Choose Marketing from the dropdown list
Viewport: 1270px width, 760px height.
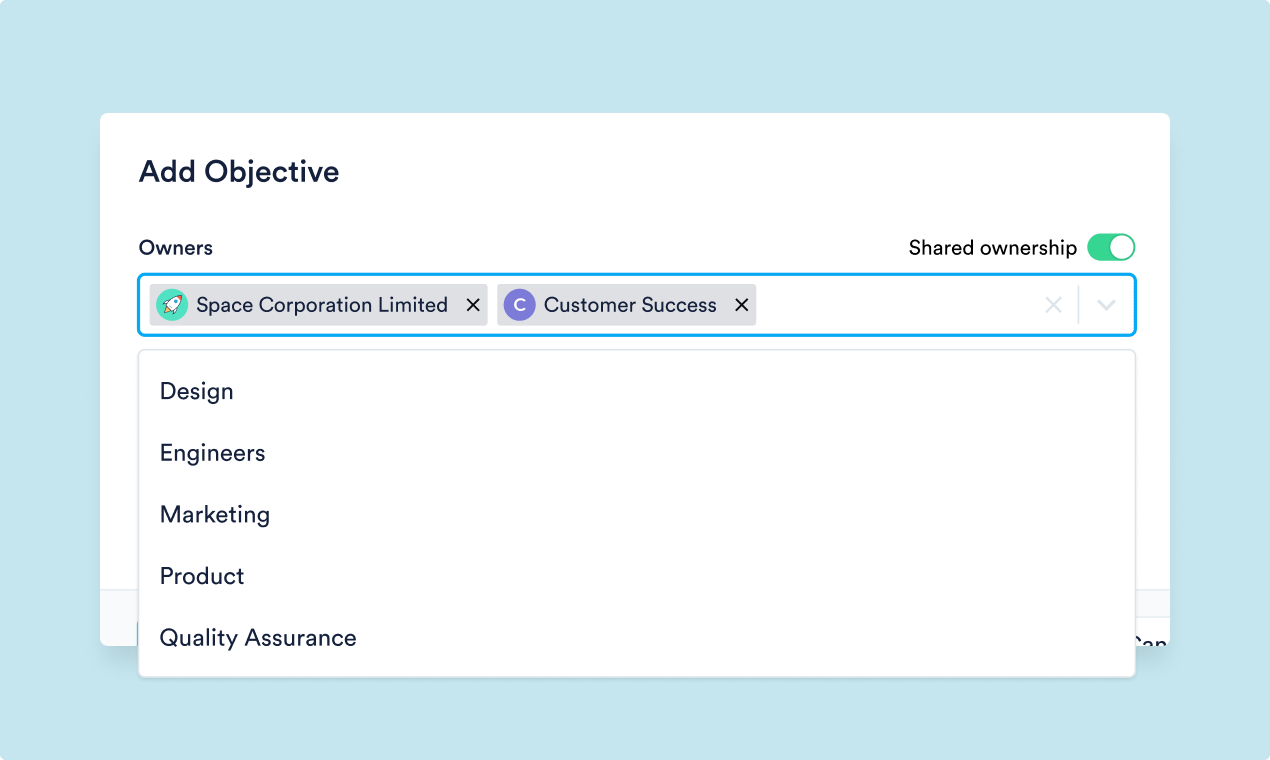click(x=214, y=515)
